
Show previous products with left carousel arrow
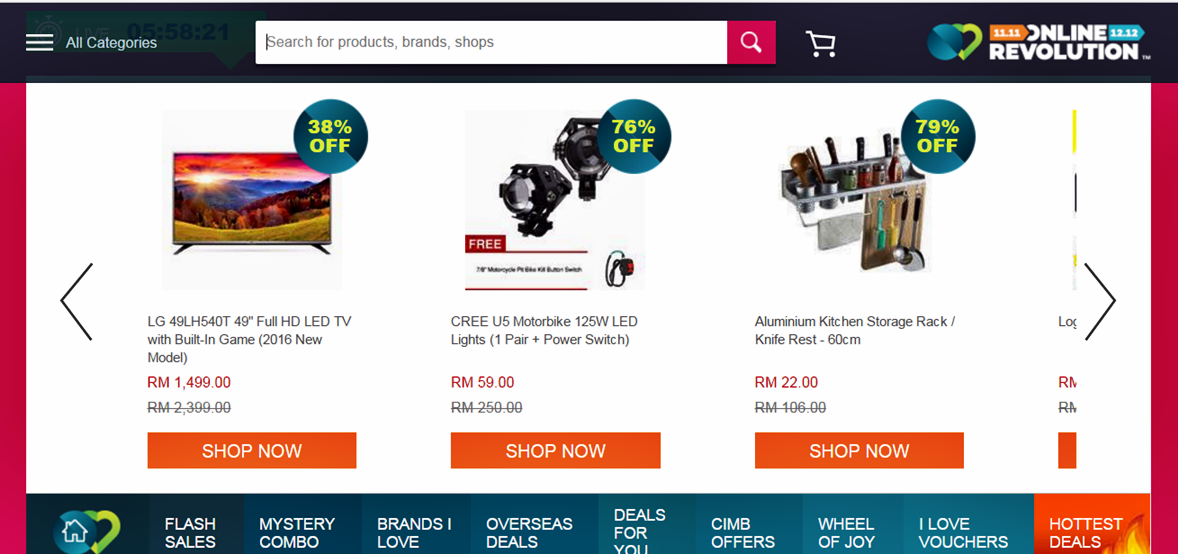[77, 301]
